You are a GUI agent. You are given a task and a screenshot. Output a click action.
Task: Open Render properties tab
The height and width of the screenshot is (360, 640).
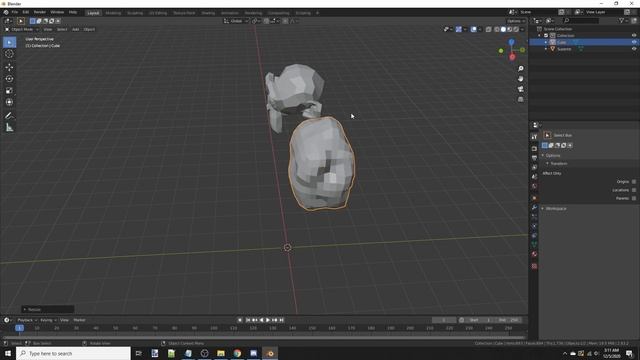pos(534,149)
